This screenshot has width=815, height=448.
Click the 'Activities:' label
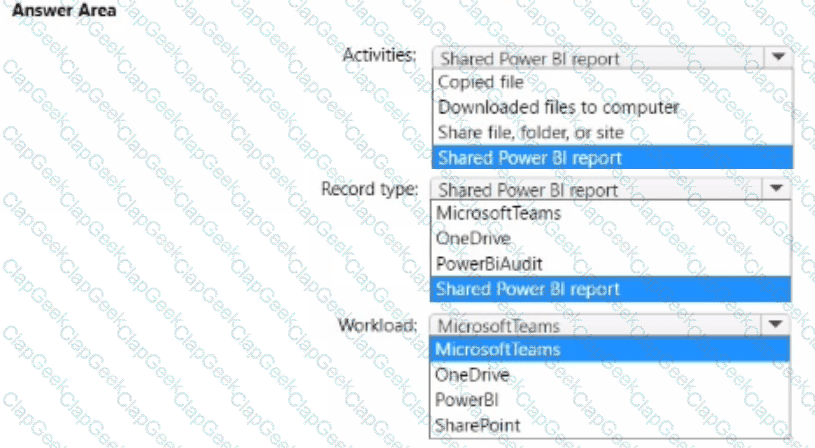[379, 54]
